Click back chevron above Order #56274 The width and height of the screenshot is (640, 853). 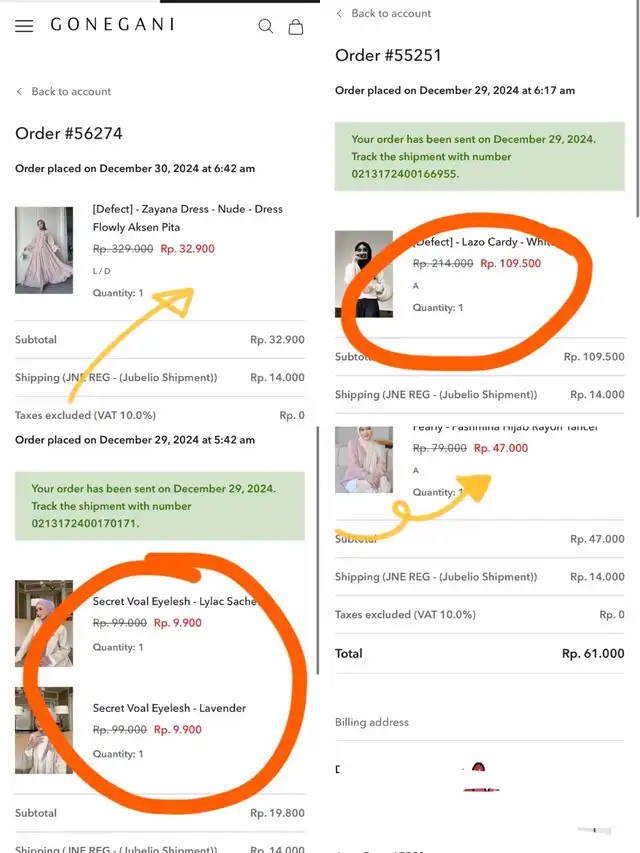20,91
